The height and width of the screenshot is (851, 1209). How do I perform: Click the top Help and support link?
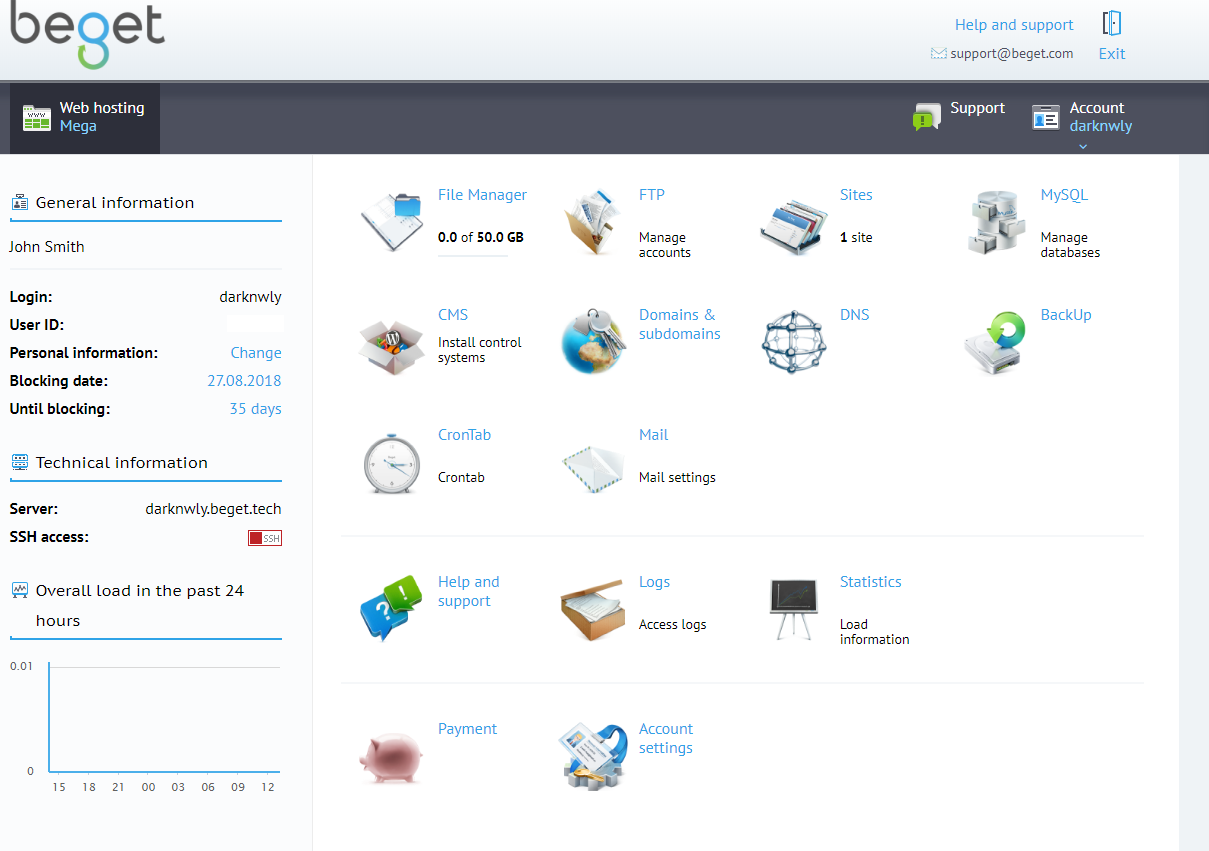point(1014,25)
